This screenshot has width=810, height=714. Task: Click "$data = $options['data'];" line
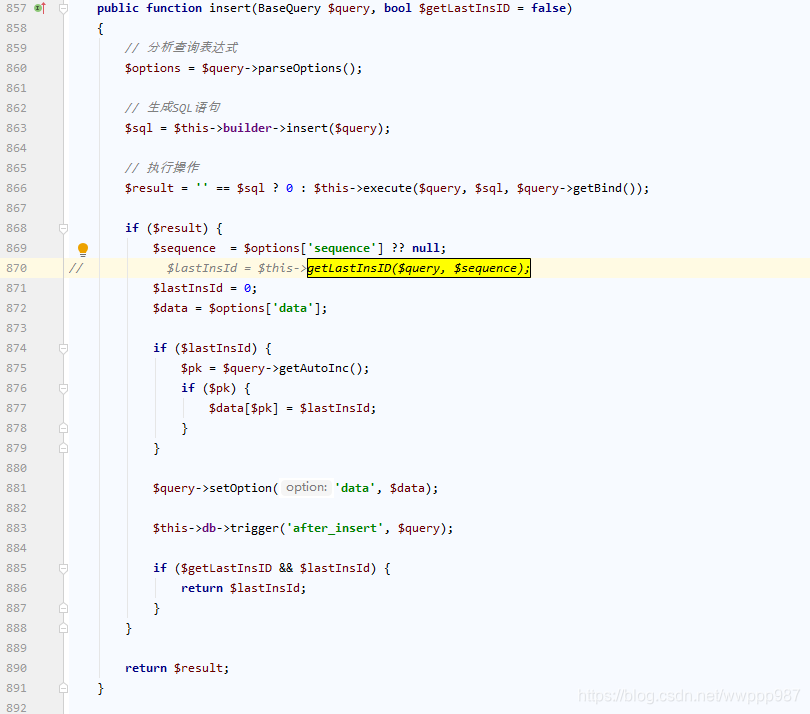240,308
